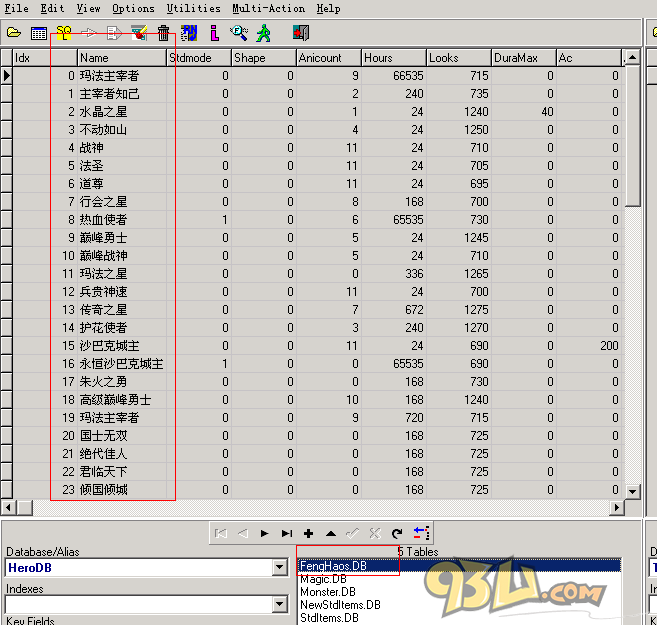The height and width of the screenshot is (625, 657).
Task: Click the horizontal scrollbar left arrow
Action: pos(8,508)
